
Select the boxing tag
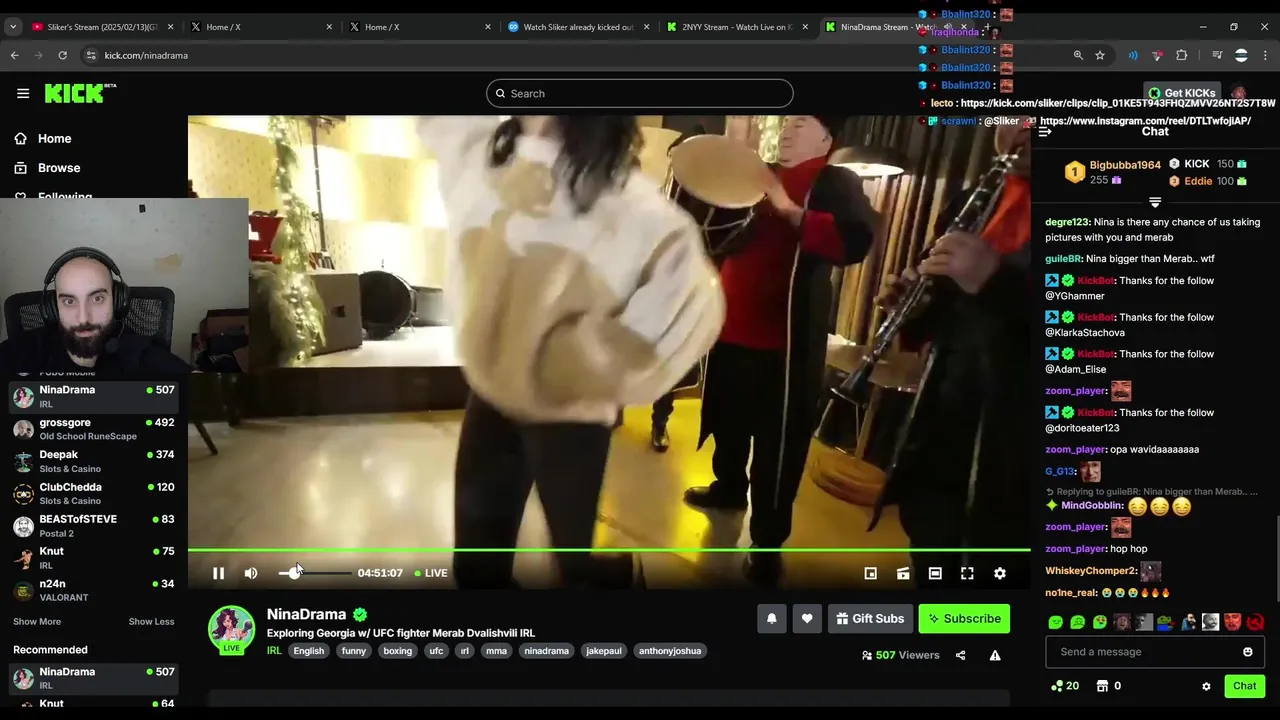[x=398, y=651]
